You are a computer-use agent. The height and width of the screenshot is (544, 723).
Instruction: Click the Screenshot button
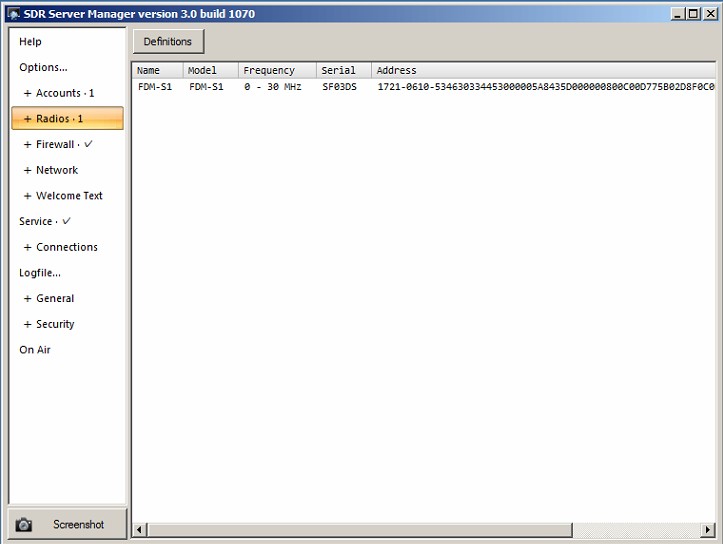[67, 524]
